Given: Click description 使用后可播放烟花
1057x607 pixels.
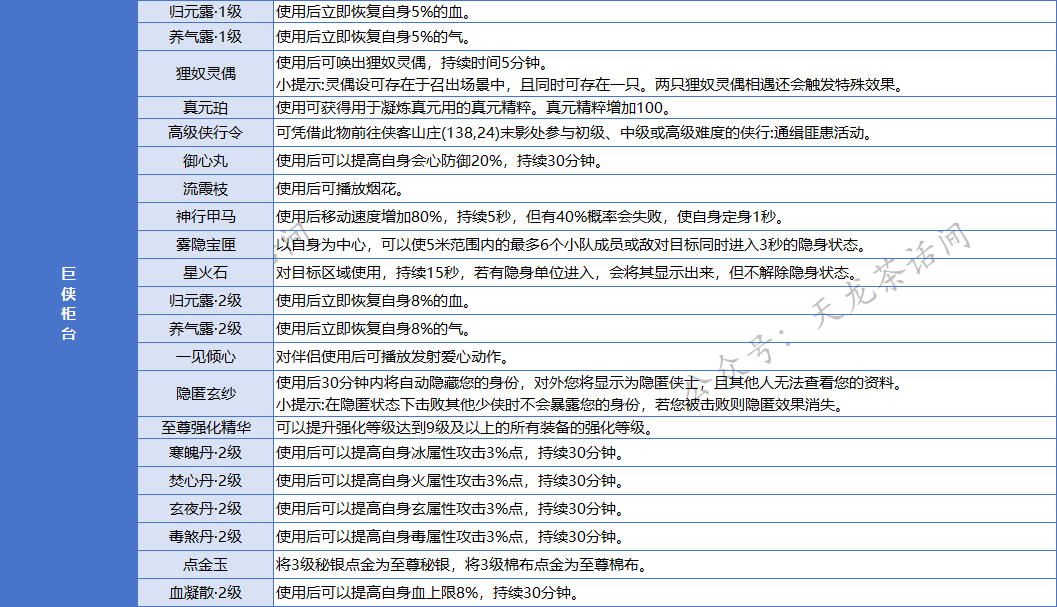Looking at the screenshot, I should (340, 189).
